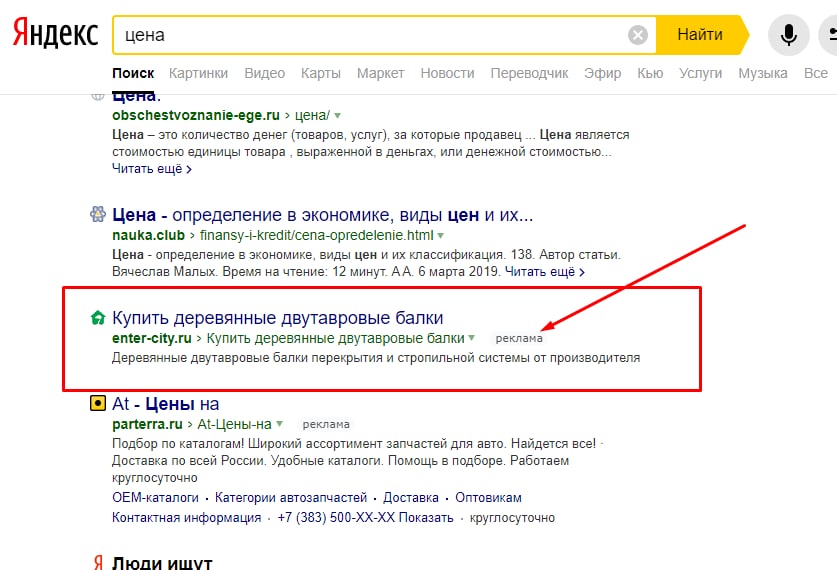The height and width of the screenshot is (570, 837).
Task: Go to the Маркет tab
Action: [380, 73]
